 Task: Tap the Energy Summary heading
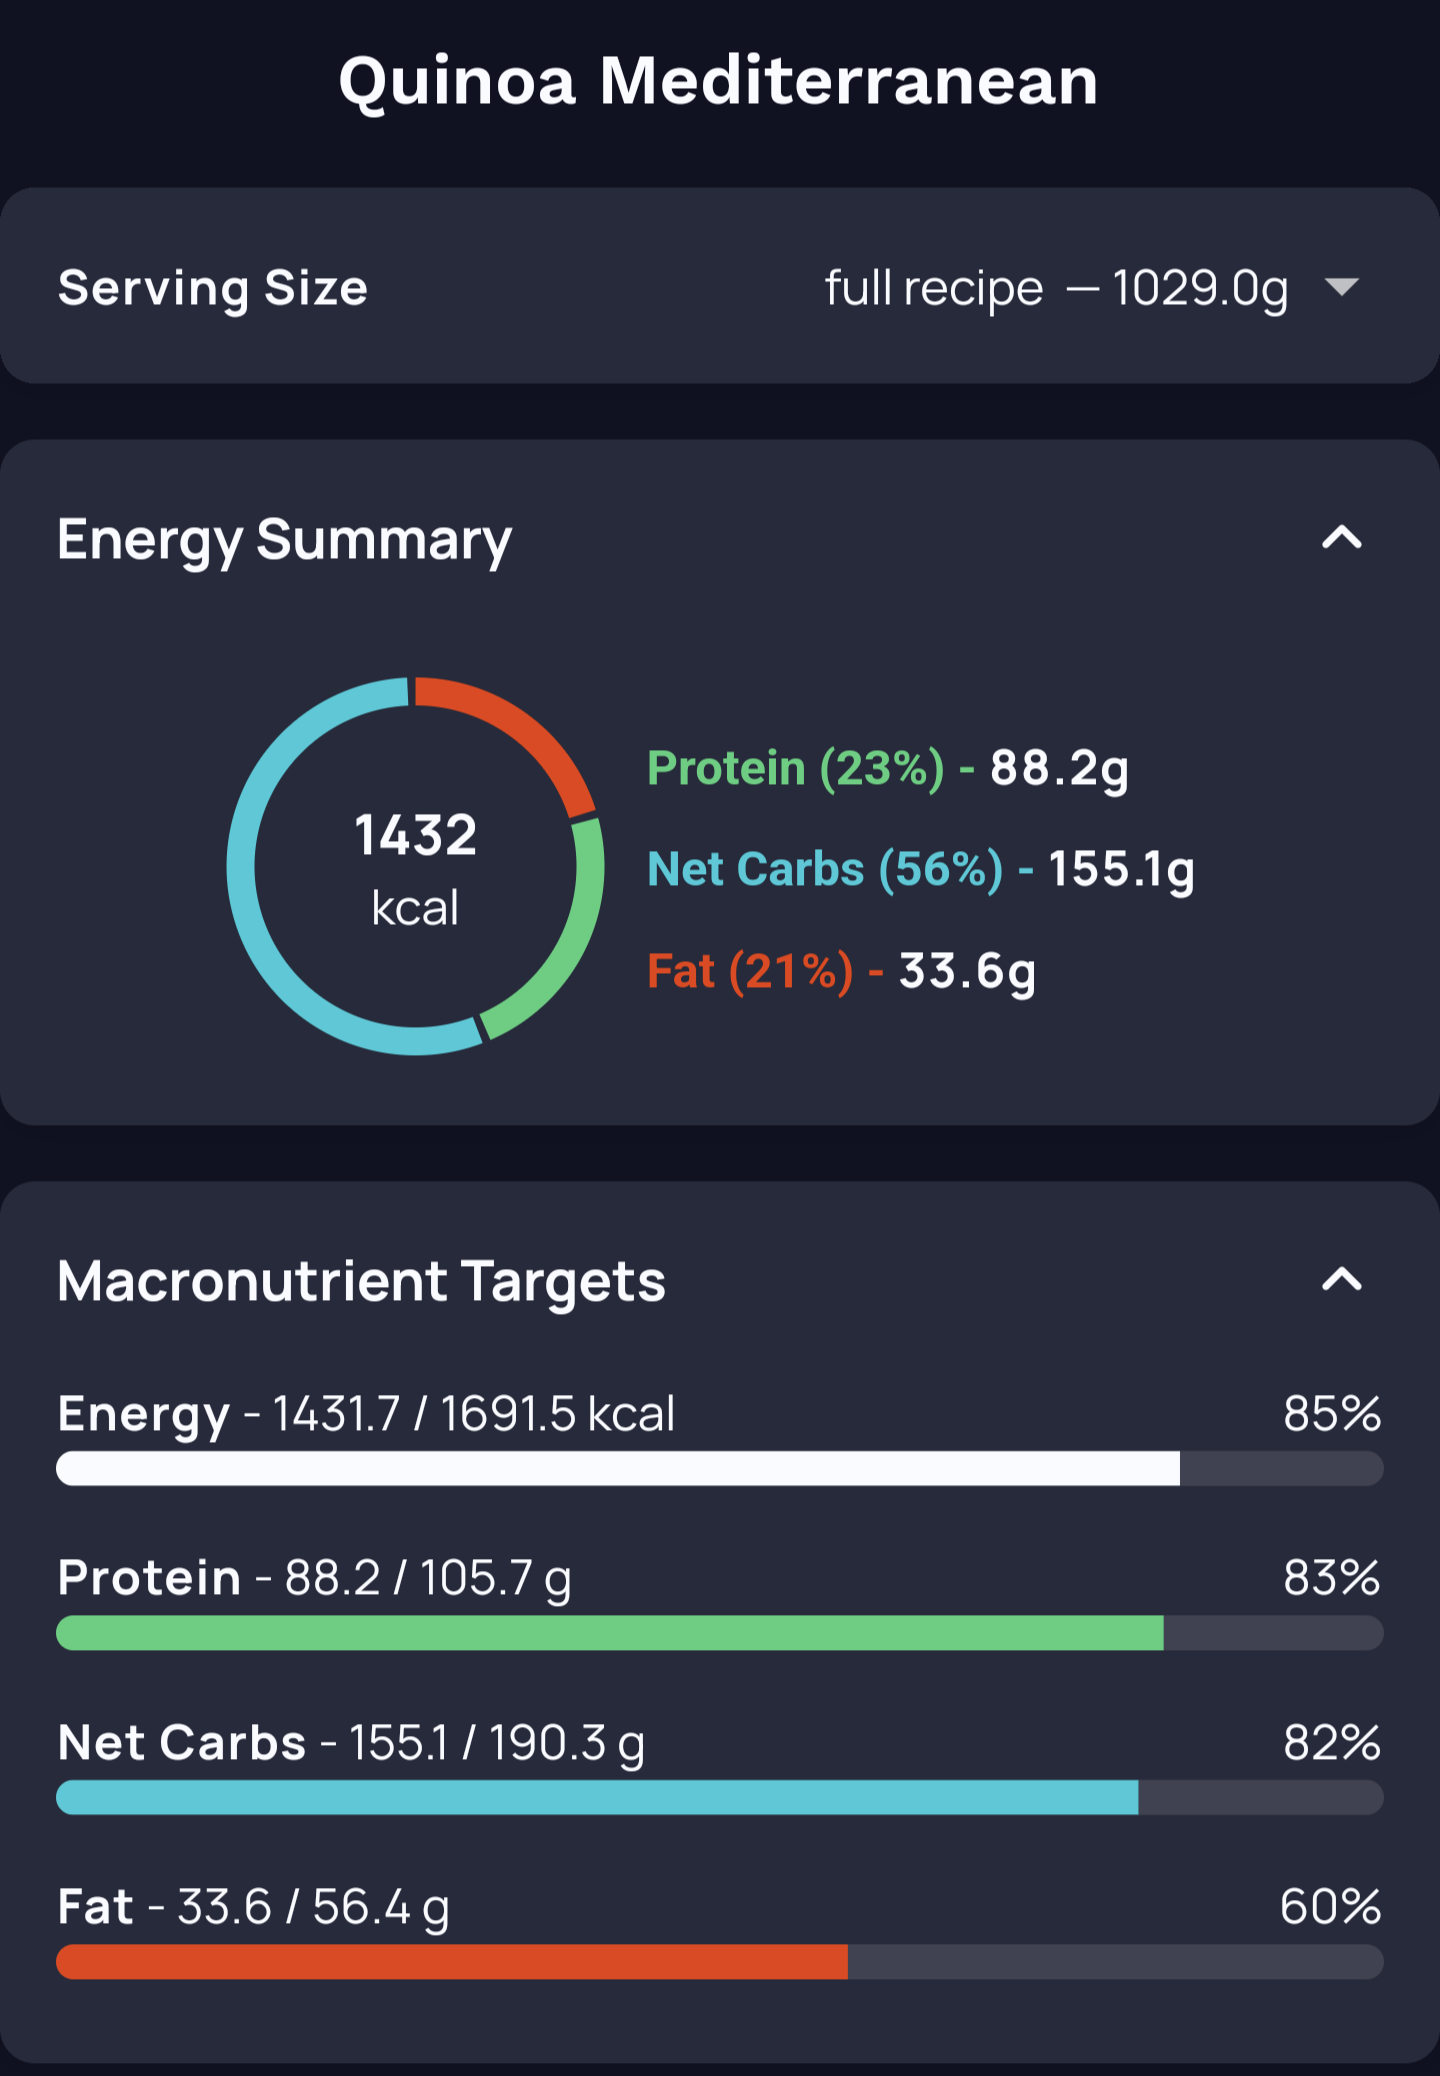(284, 539)
